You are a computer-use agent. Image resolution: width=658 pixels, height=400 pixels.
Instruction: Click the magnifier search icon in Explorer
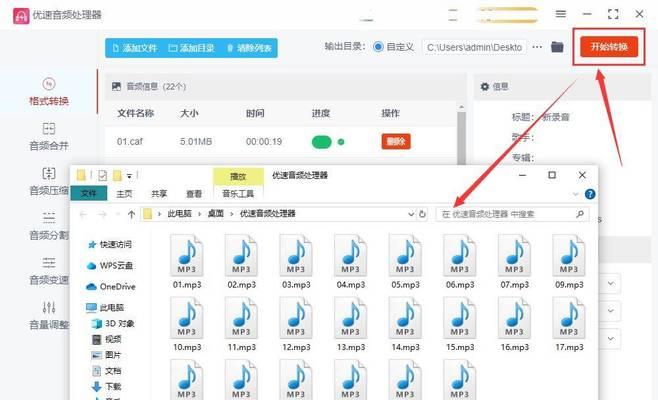[x=580, y=214]
